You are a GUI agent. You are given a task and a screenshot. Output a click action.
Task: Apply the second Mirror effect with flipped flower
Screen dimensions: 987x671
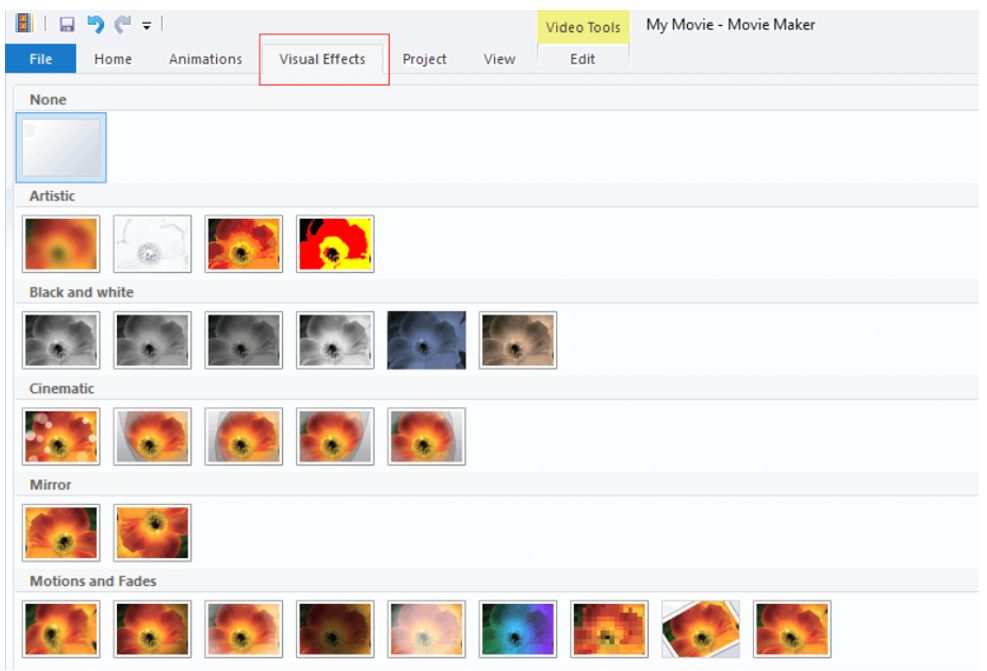point(152,533)
